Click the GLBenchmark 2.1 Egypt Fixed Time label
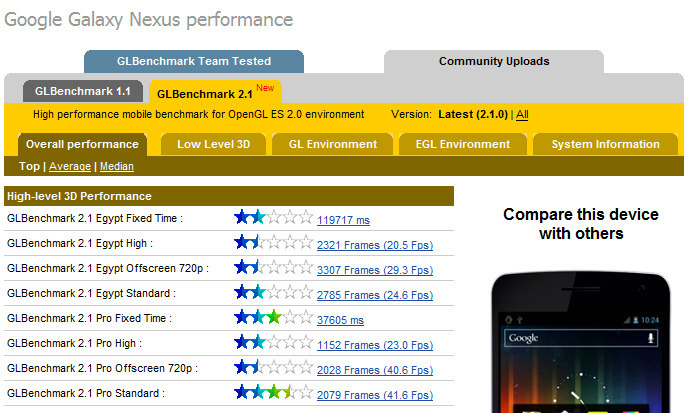The width and height of the screenshot is (690, 413). 95,218
